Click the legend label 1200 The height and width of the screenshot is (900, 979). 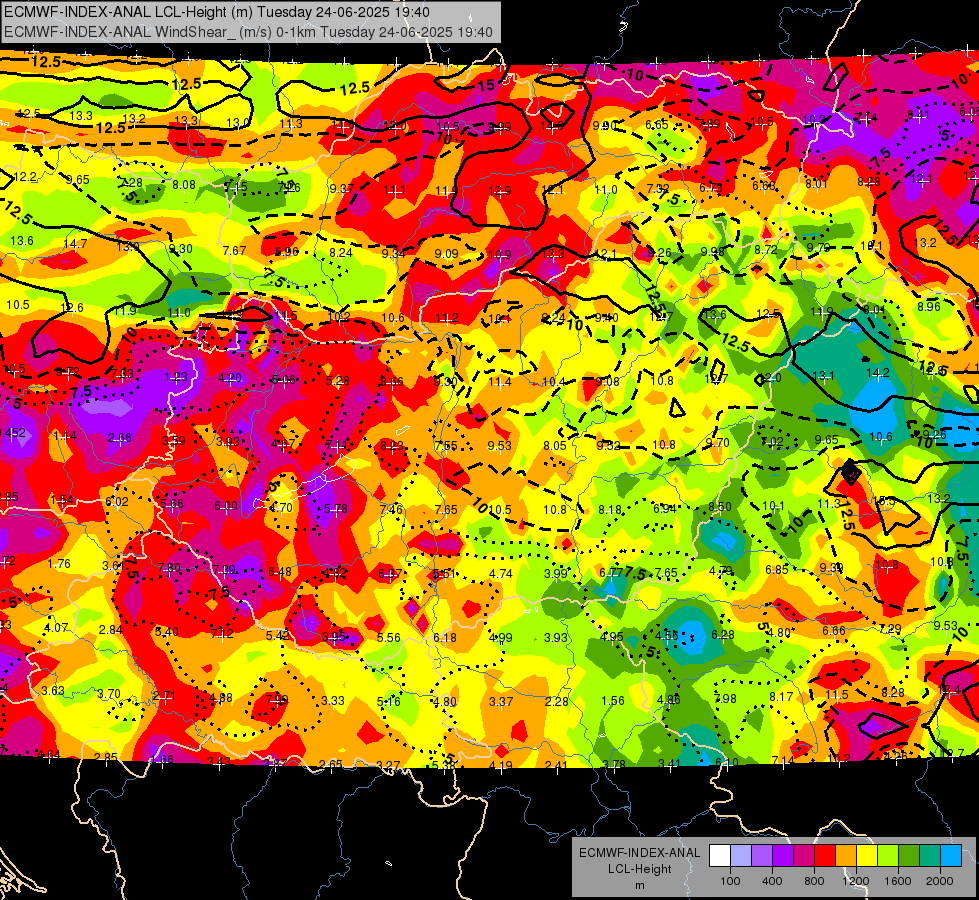856,881
